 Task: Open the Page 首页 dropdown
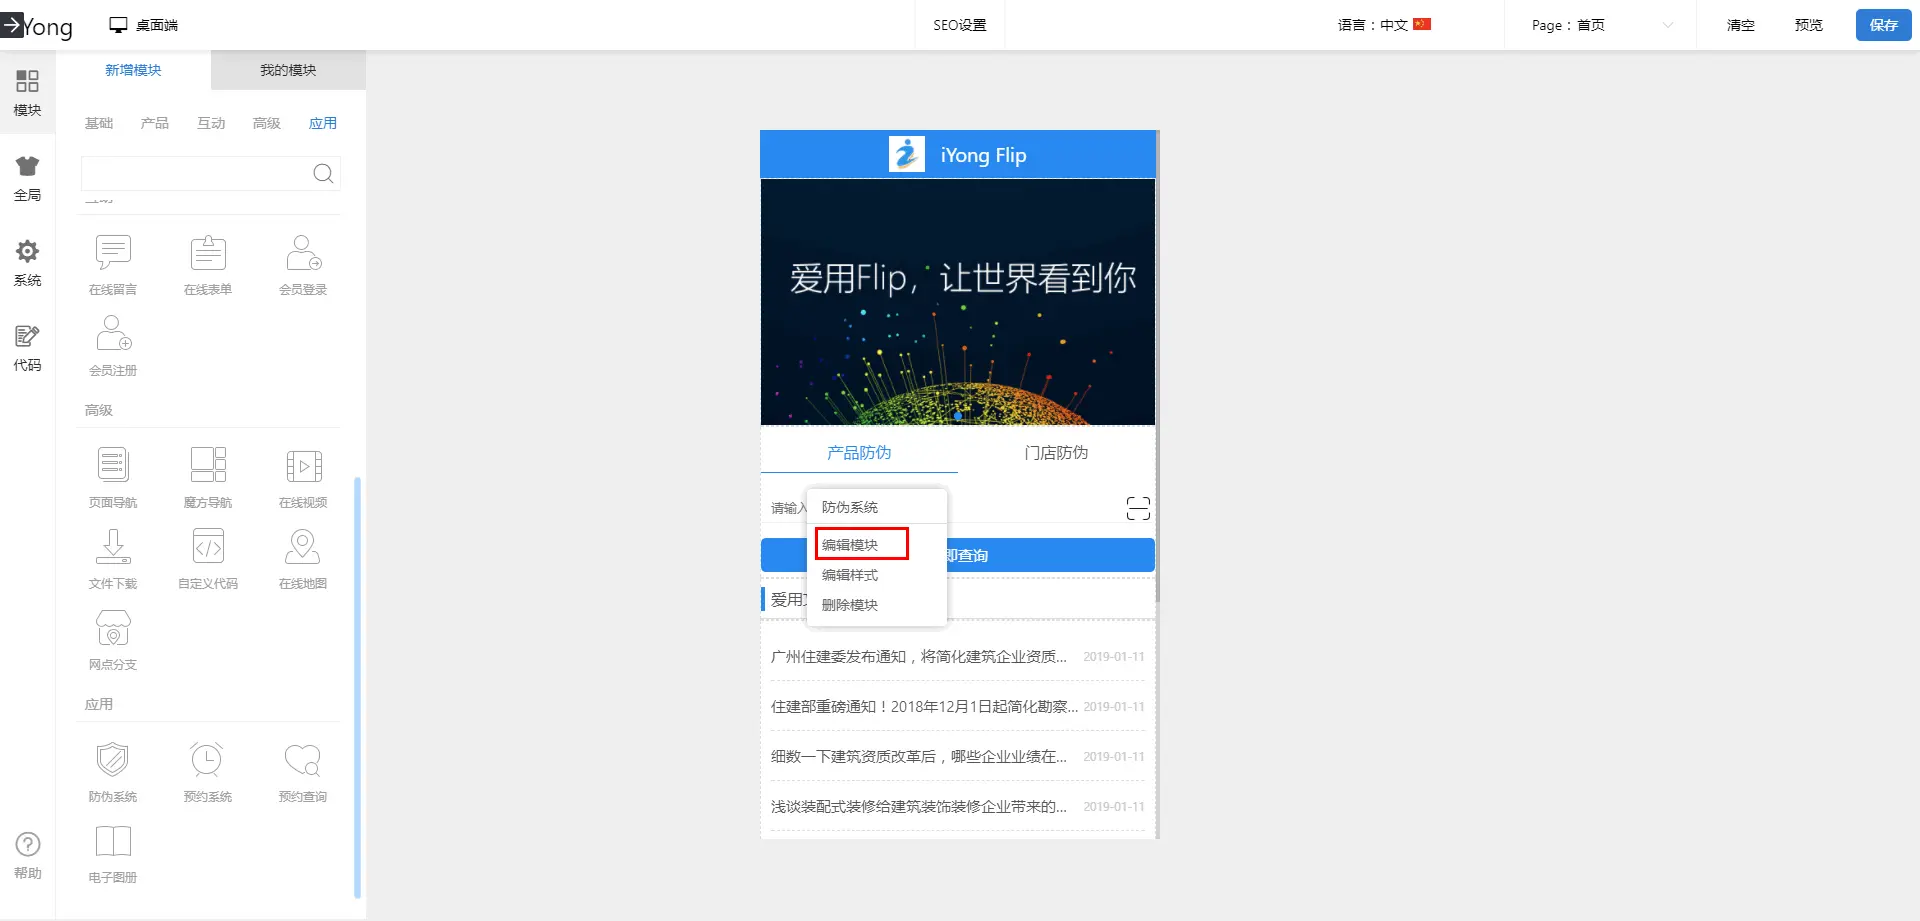(1601, 25)
